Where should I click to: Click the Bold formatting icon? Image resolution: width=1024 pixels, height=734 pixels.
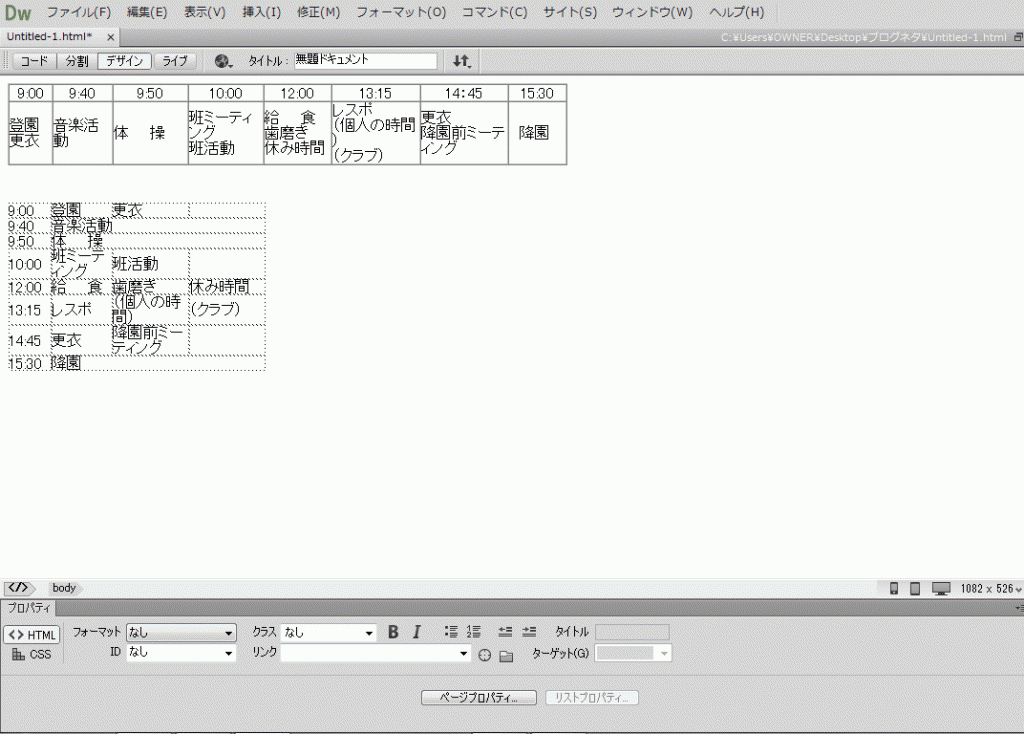coord(393,632)
